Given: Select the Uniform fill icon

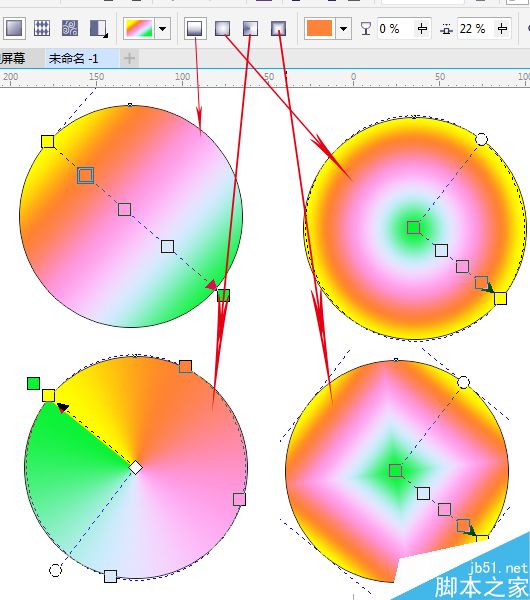Looking at the screenshot, I should pyautogui.click(x=15, y=28).
